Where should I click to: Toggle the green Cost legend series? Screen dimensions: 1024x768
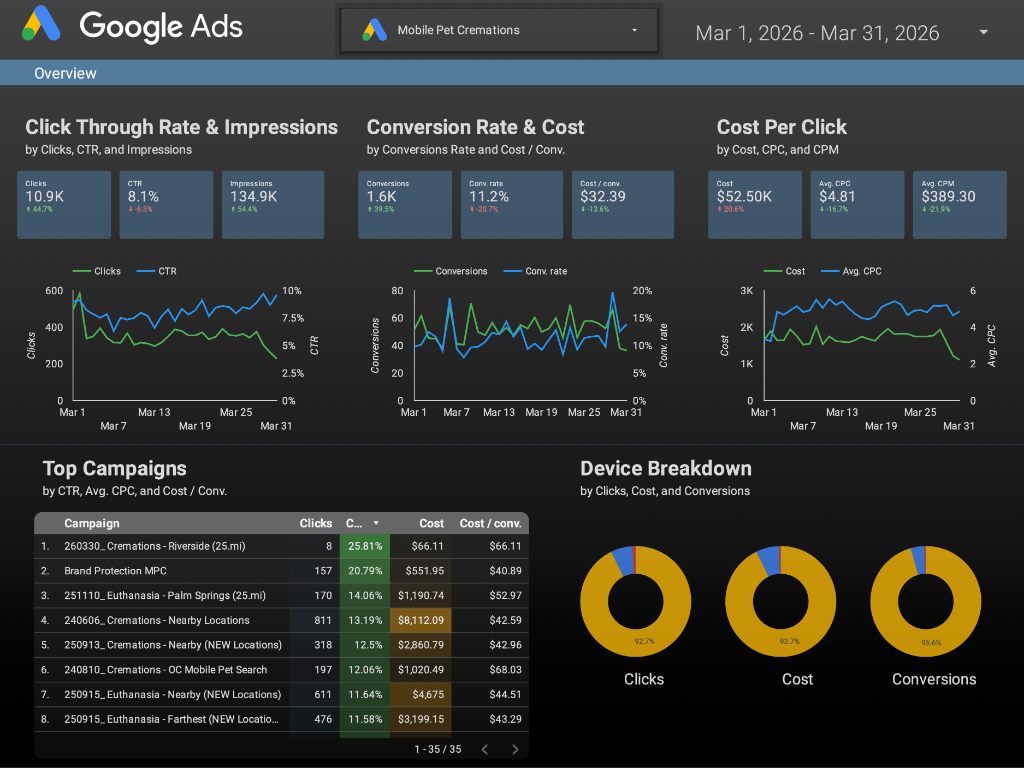(x=784, y=271)
